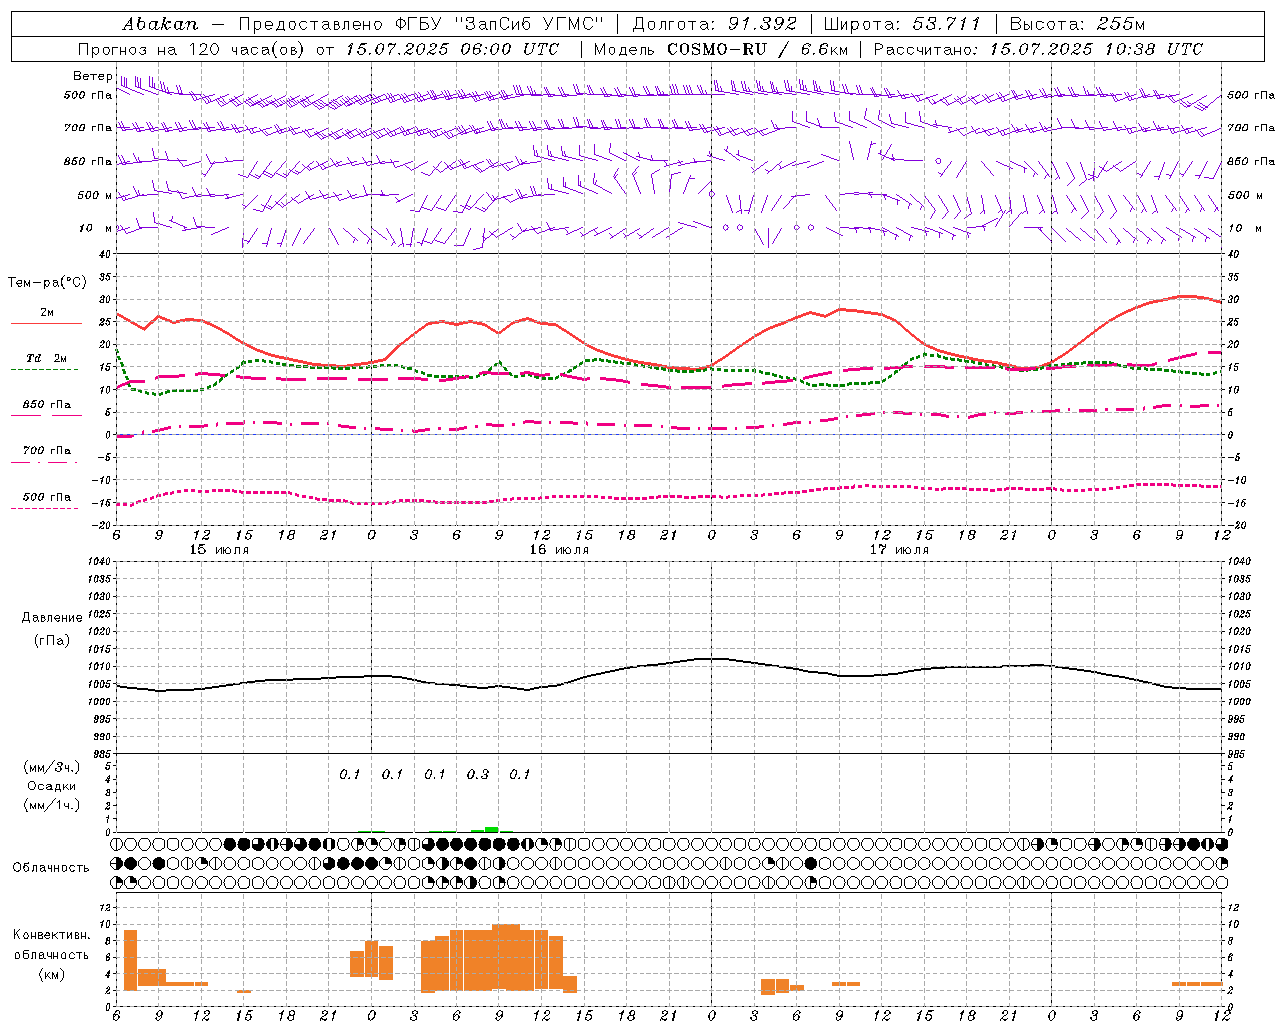
Task: Click the "Ветер" wind panel label
Action: [92, 76]
